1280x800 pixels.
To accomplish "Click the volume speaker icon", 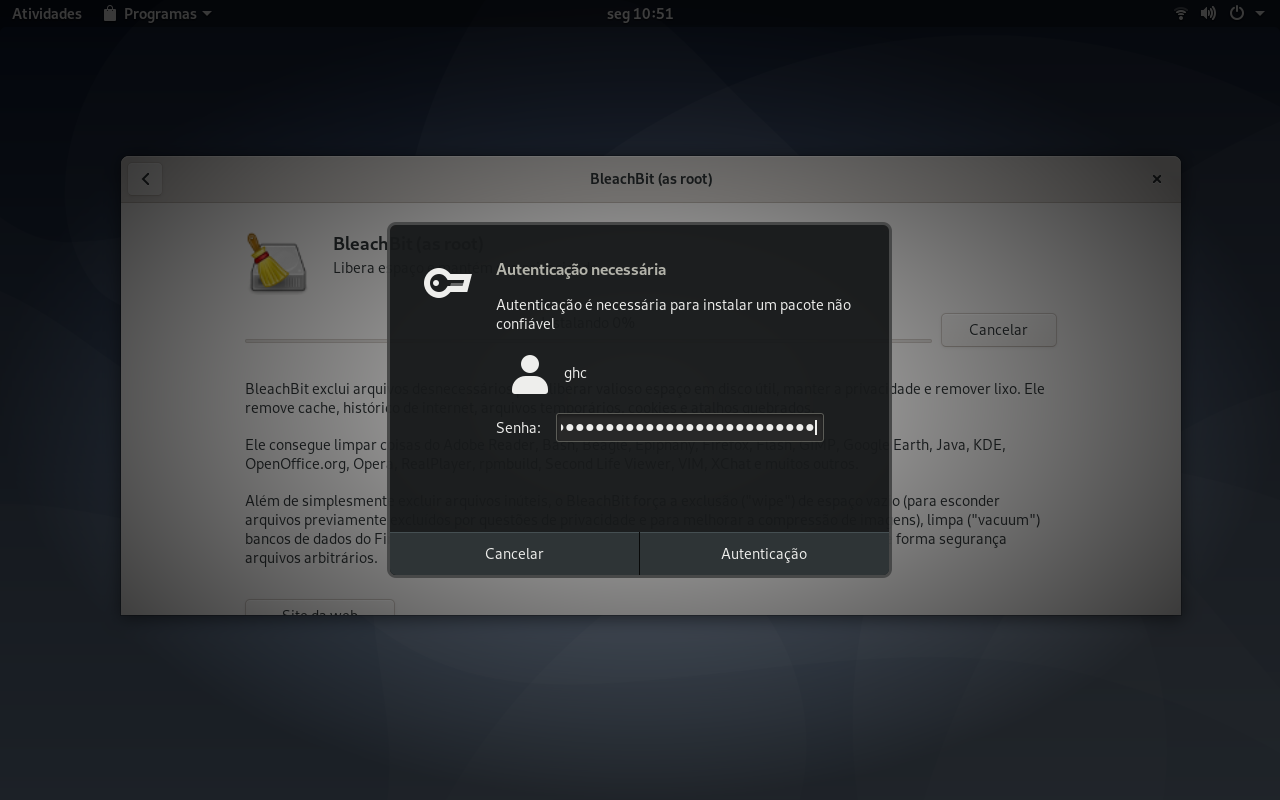I will (1208, 14).
